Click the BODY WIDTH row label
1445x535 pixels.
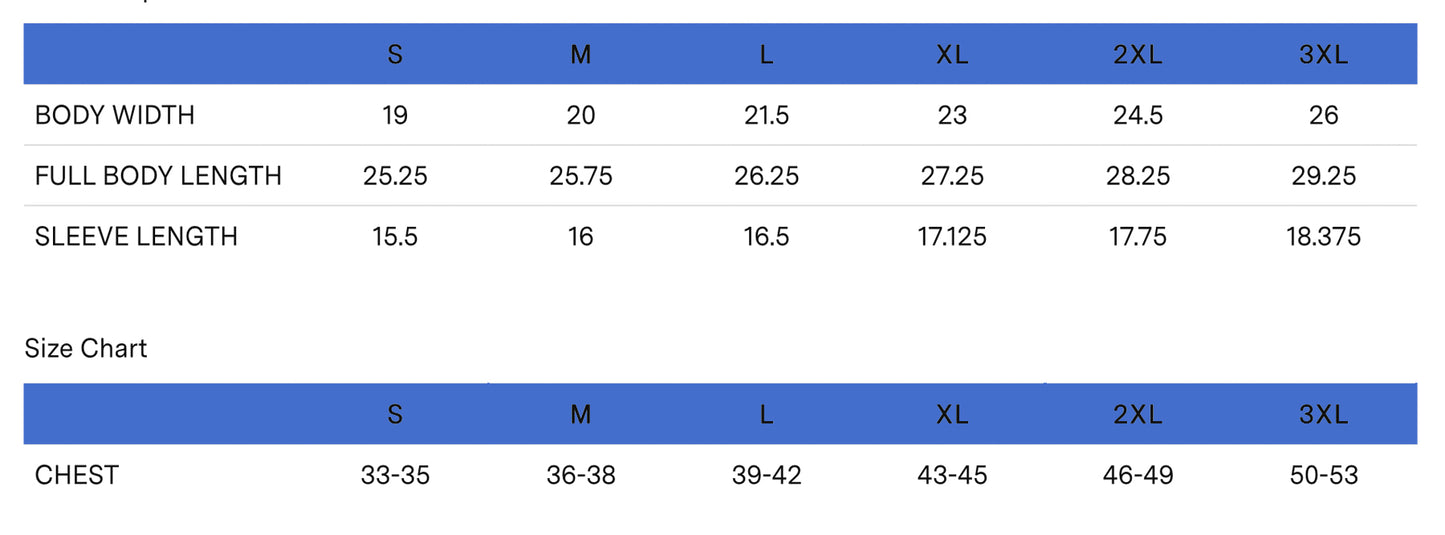coord(114,115)
